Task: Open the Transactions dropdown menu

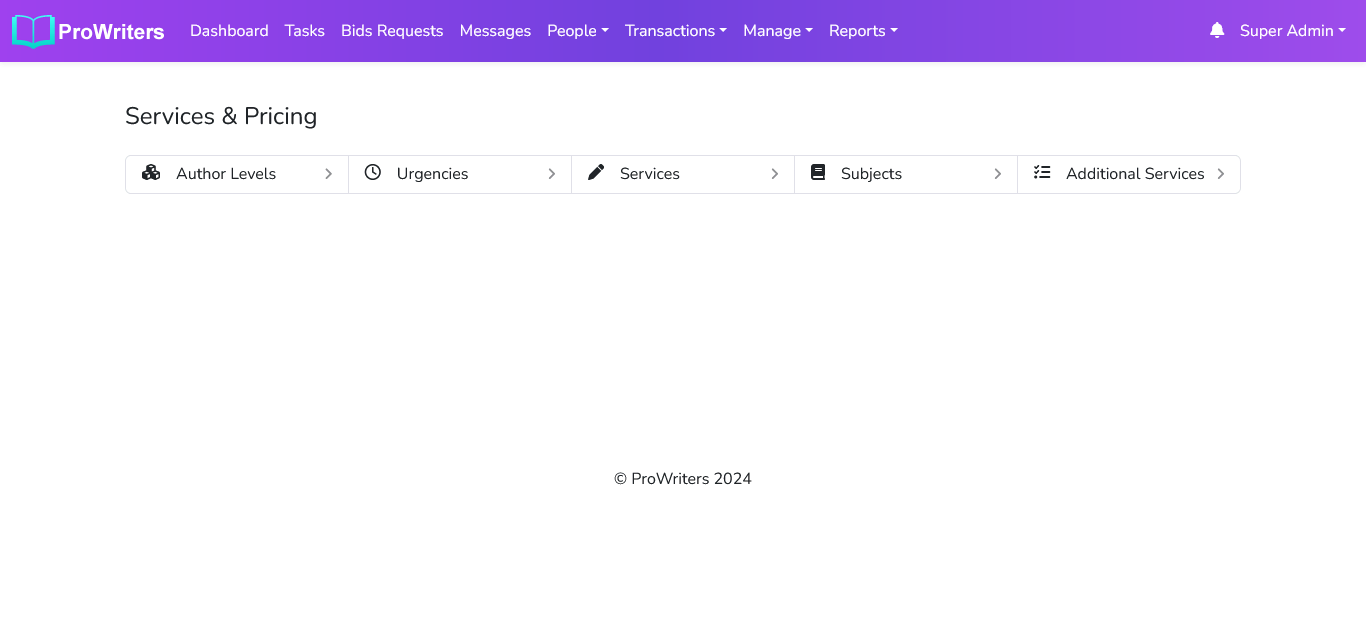Action: click(x=675, y=31)
